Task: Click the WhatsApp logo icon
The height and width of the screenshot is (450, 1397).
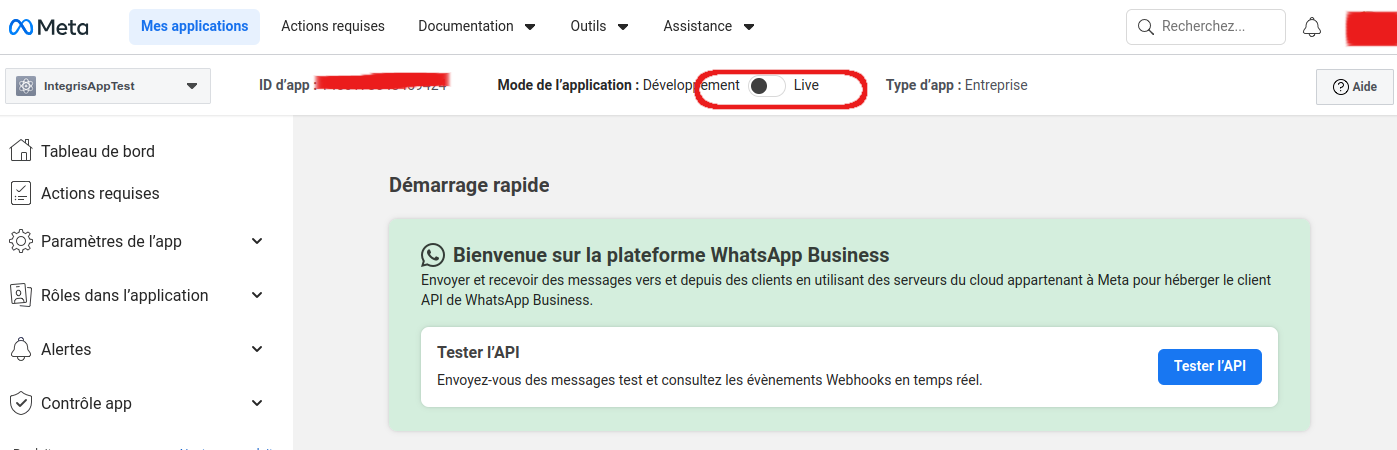Action: coord(433,255)
